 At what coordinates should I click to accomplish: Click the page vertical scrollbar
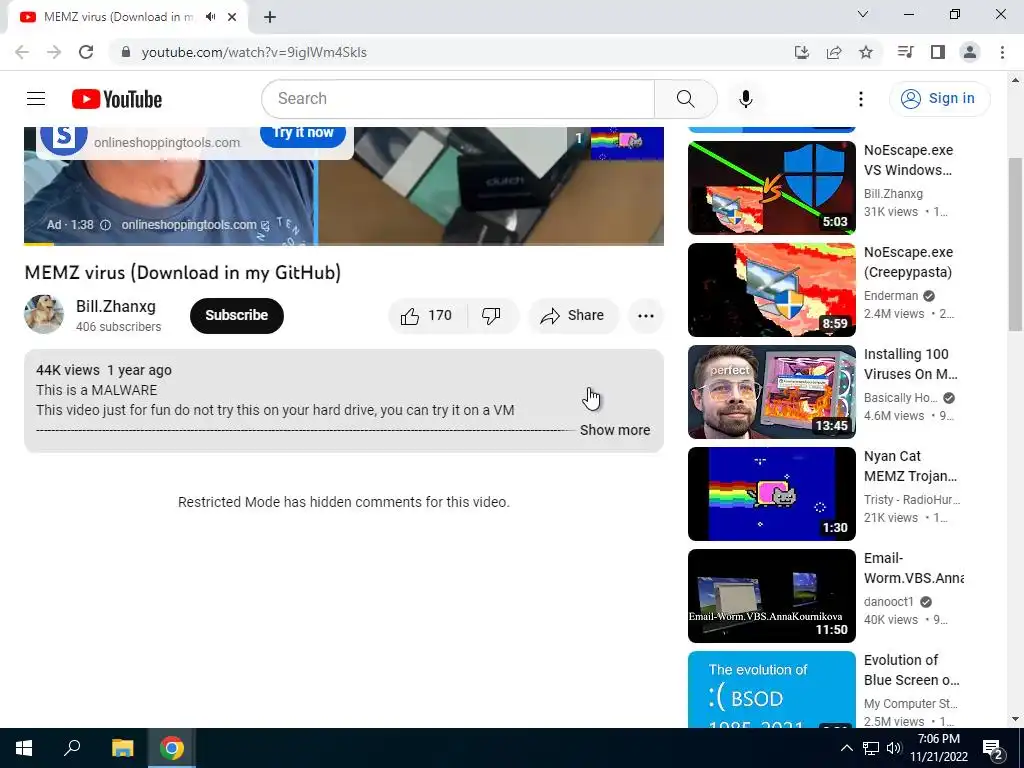1015,245
